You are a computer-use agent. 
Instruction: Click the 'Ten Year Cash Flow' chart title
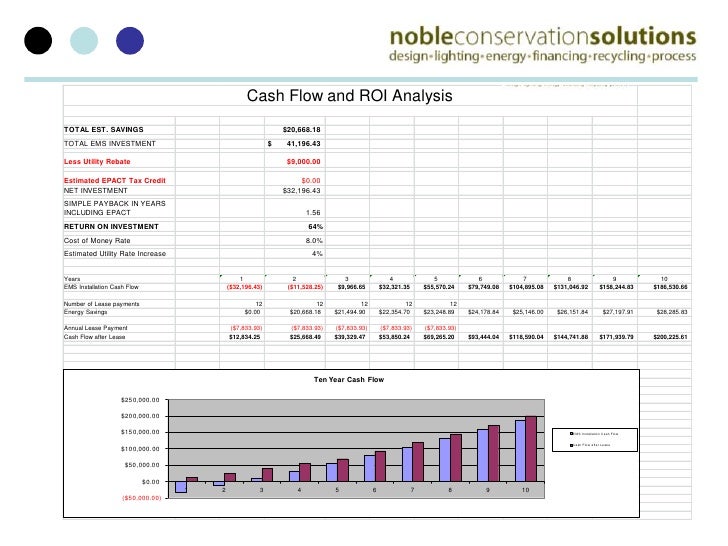point(349,379)
